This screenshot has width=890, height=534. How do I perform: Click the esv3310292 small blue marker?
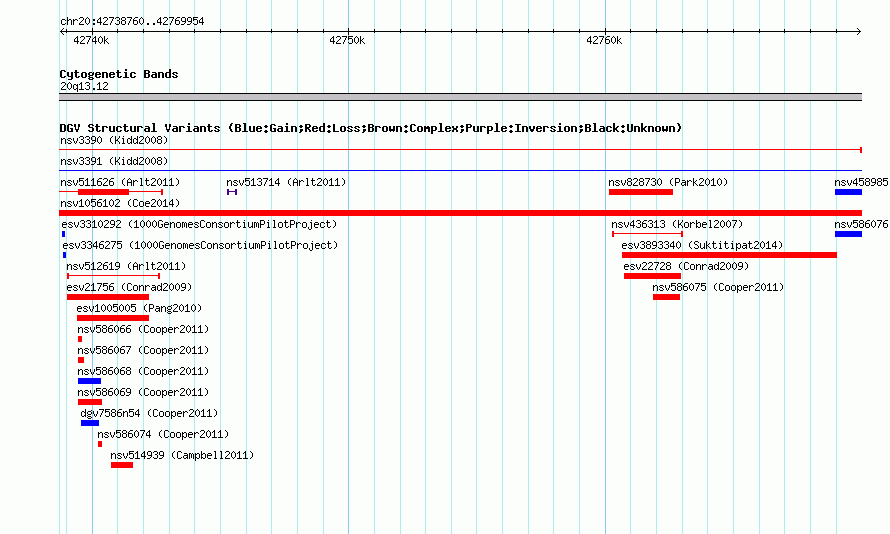pos(64,234)
